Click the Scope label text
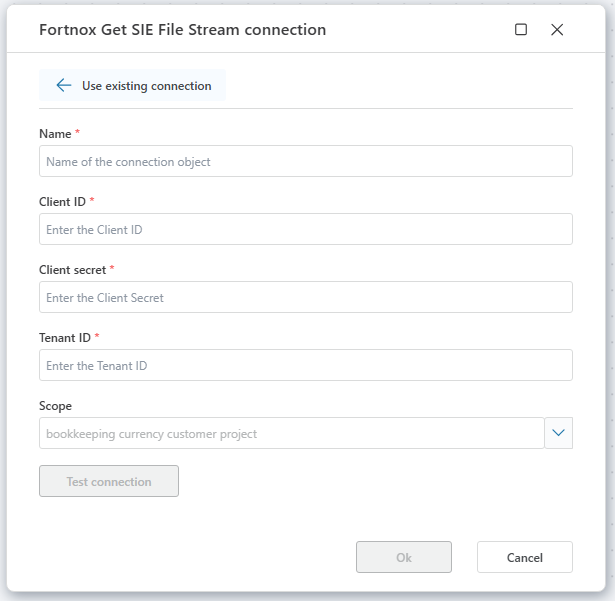 pyautogui.click(x=55, y=406)
